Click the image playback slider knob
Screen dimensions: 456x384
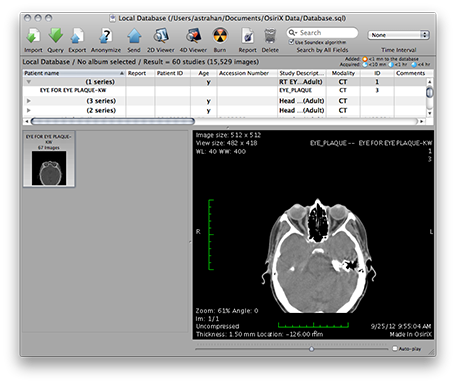(311, 349)
